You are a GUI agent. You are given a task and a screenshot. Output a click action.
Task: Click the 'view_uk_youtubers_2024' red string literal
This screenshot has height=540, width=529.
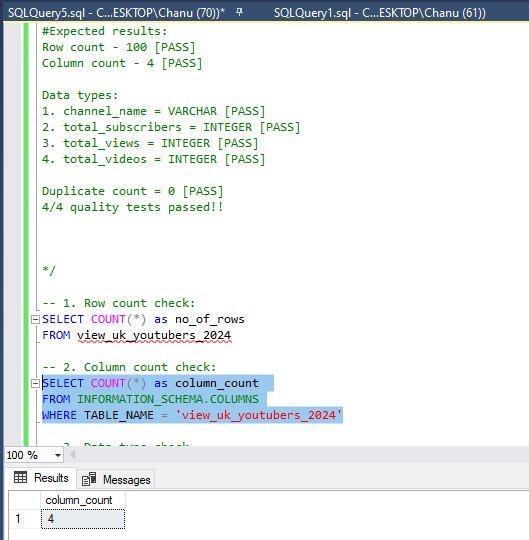(259, 415)
